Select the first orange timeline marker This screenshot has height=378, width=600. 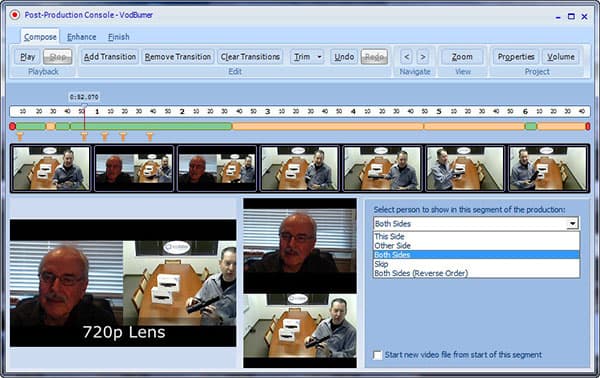coord(20,136)
